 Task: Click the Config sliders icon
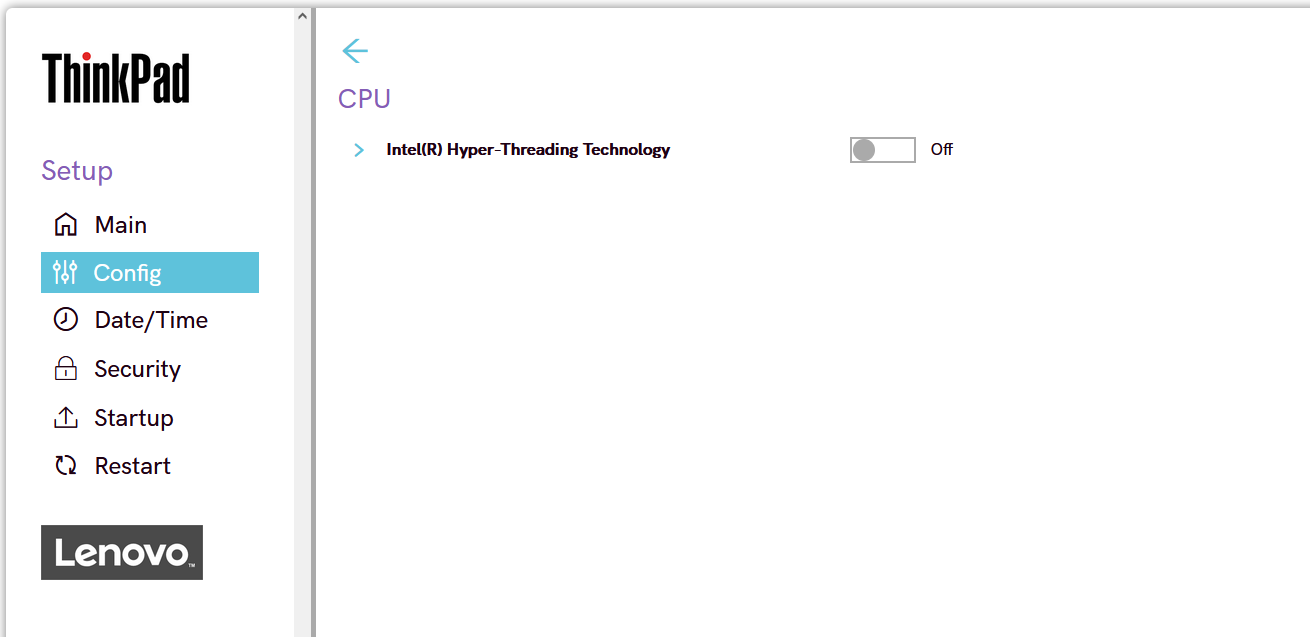65,272
